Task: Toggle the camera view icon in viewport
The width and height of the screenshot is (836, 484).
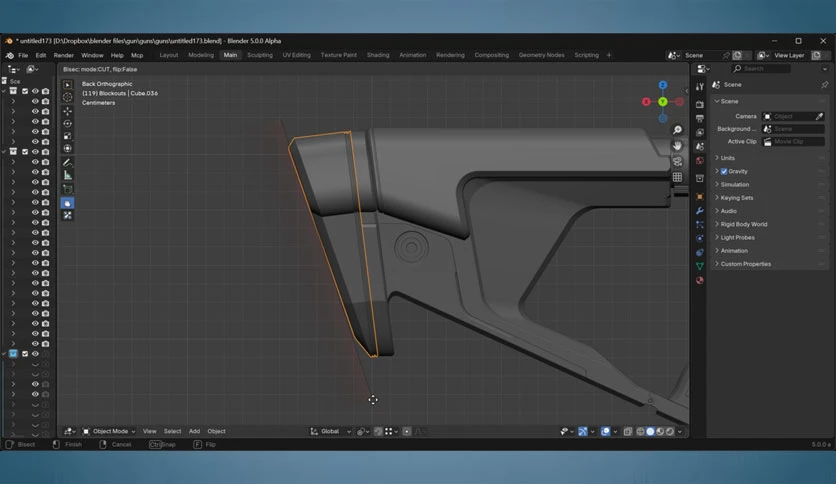Action: click(677, 162)
